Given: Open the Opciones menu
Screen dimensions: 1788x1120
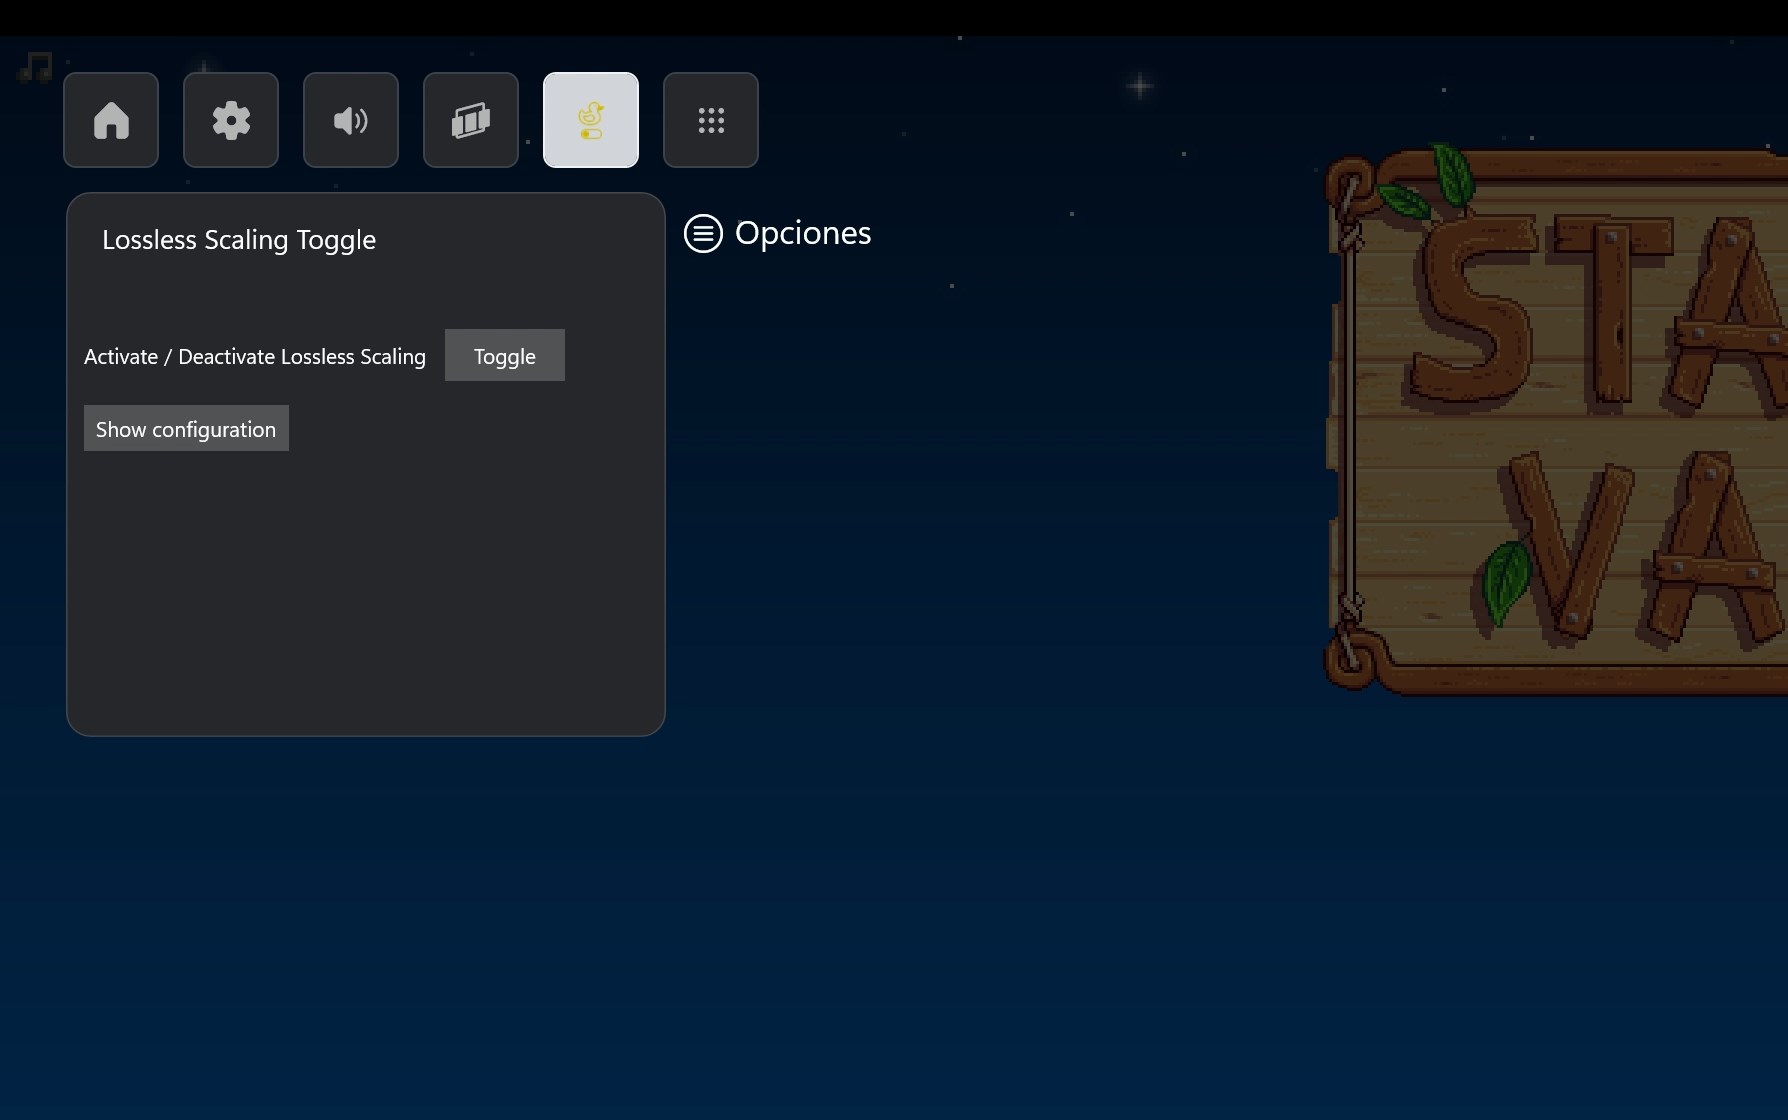Looking at the screenshot, I should point(777,233).
